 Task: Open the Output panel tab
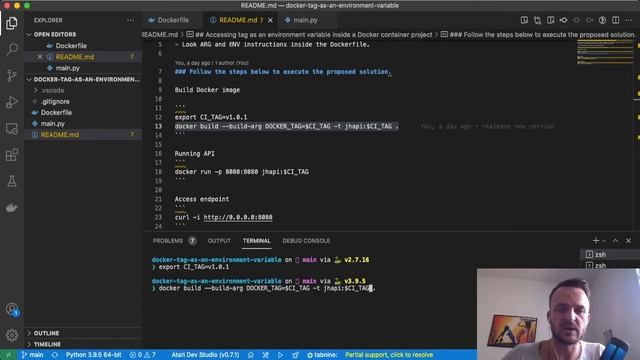(x=219, y=241)
